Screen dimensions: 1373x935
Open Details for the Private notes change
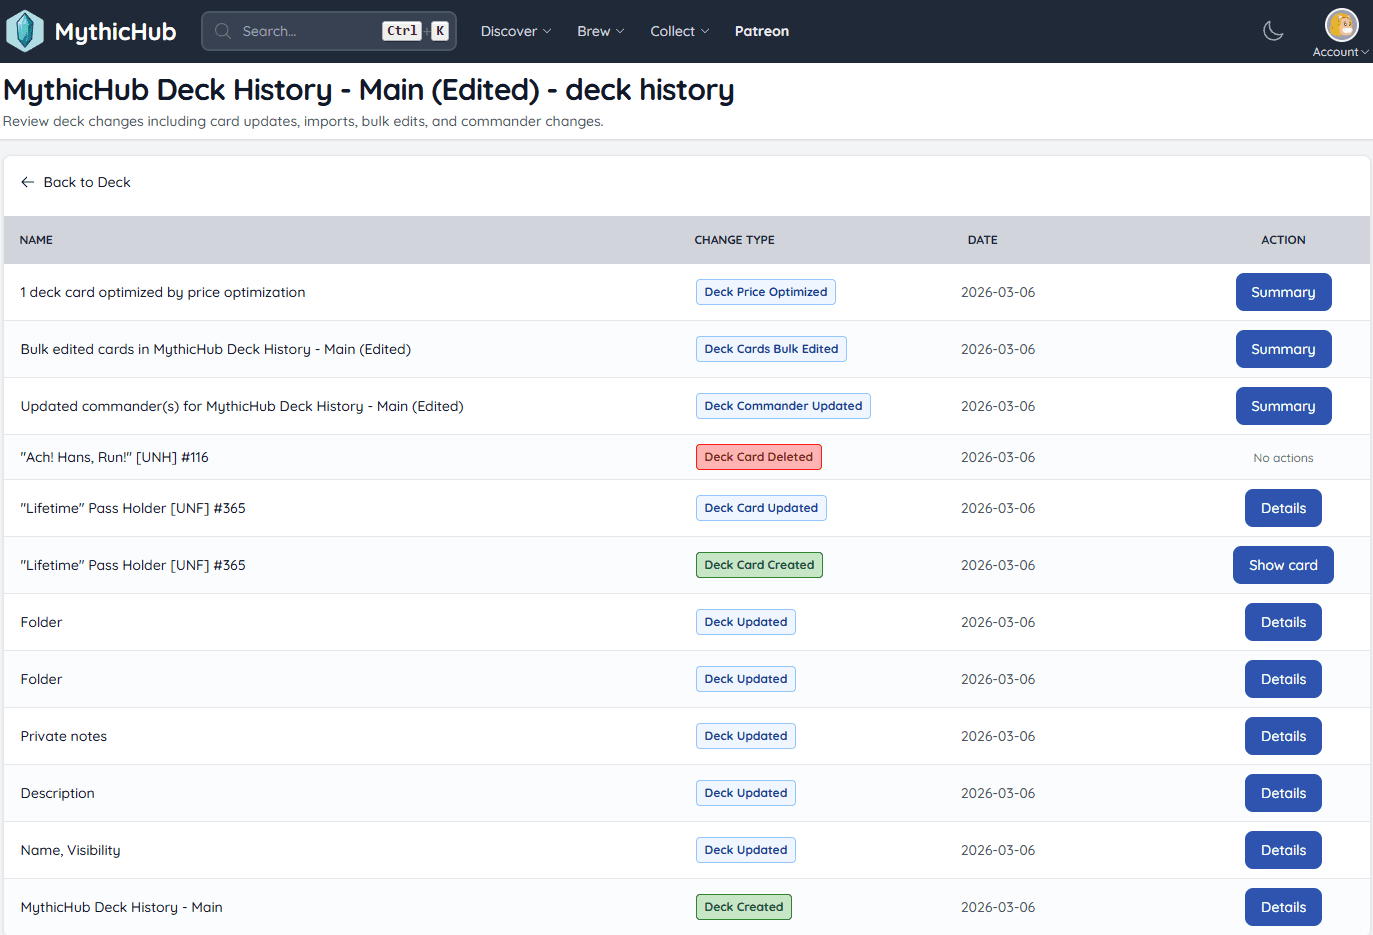point(1283,736)
